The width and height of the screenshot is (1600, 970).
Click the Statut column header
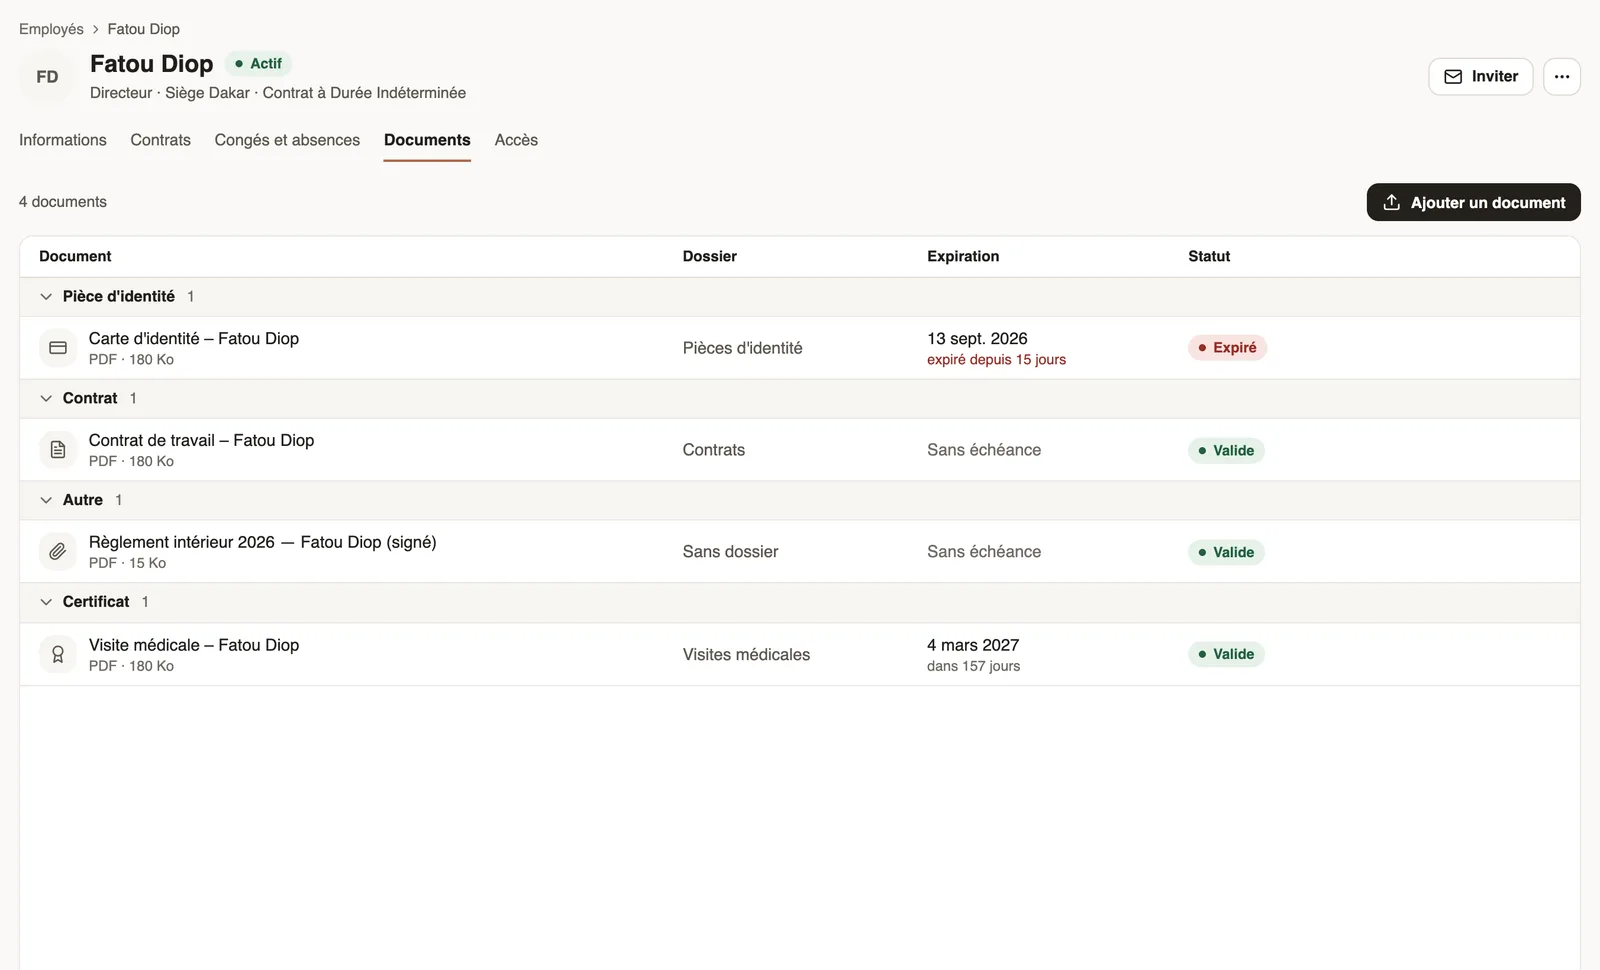pos(1209,257)
